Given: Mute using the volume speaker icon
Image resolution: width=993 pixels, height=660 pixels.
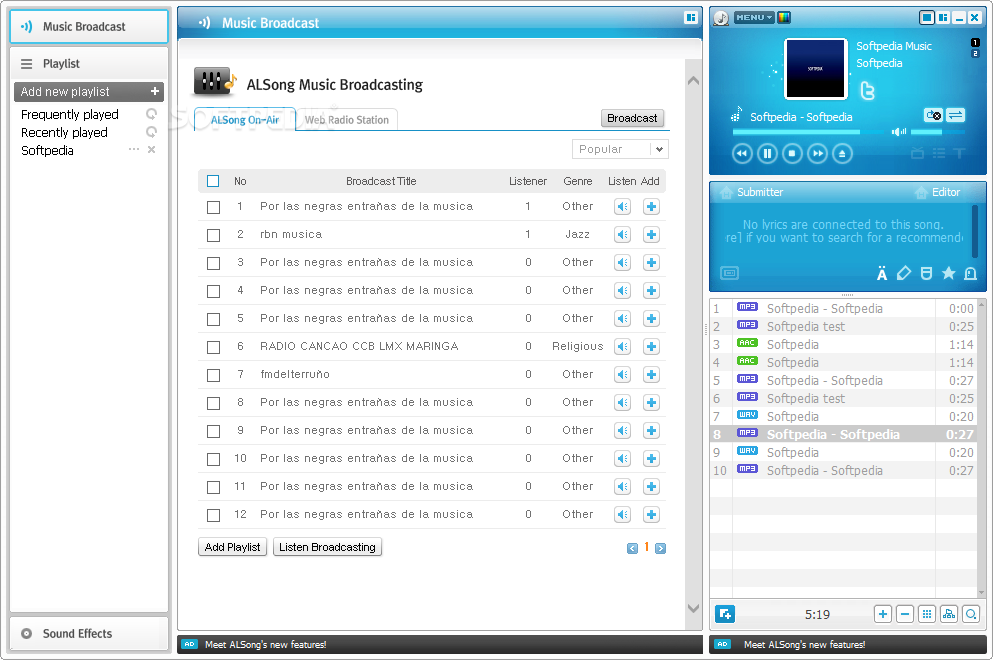Looking at the screenshot, I should (899, 132).
